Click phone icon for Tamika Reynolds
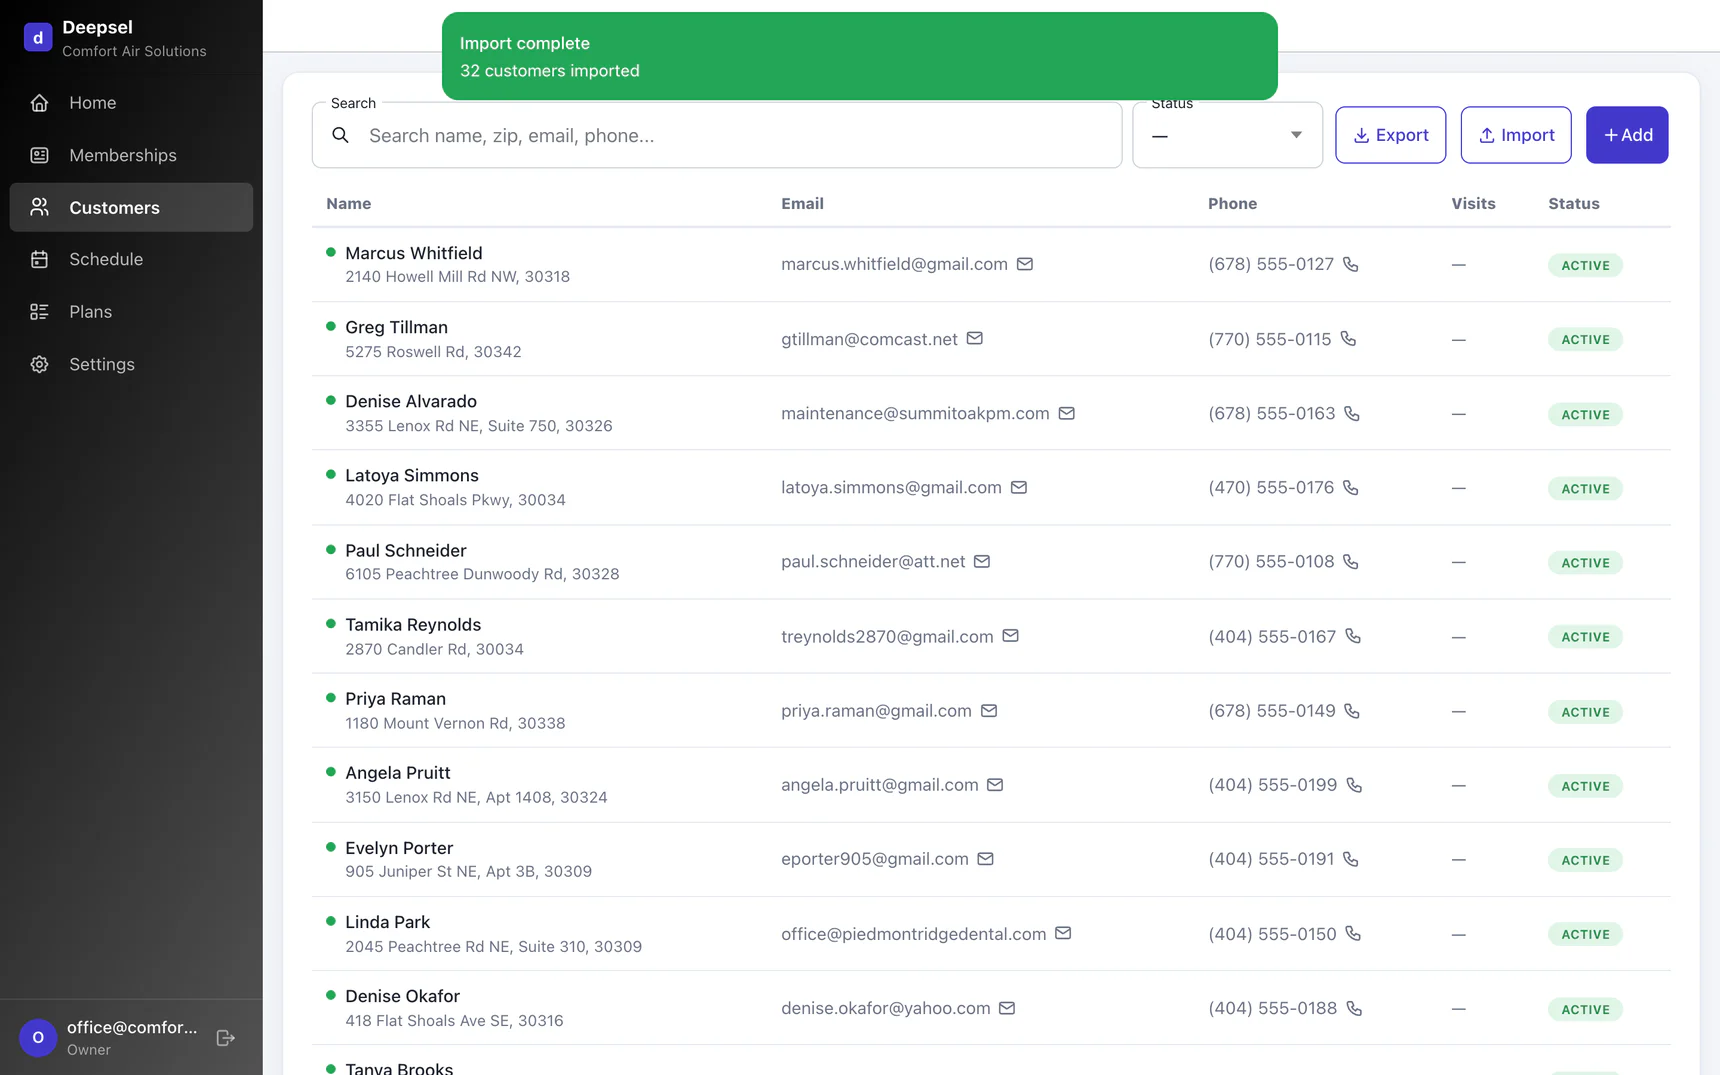Image resolution: width=1720 pixels, height=1075 pixels. (x=1352, y=636)
